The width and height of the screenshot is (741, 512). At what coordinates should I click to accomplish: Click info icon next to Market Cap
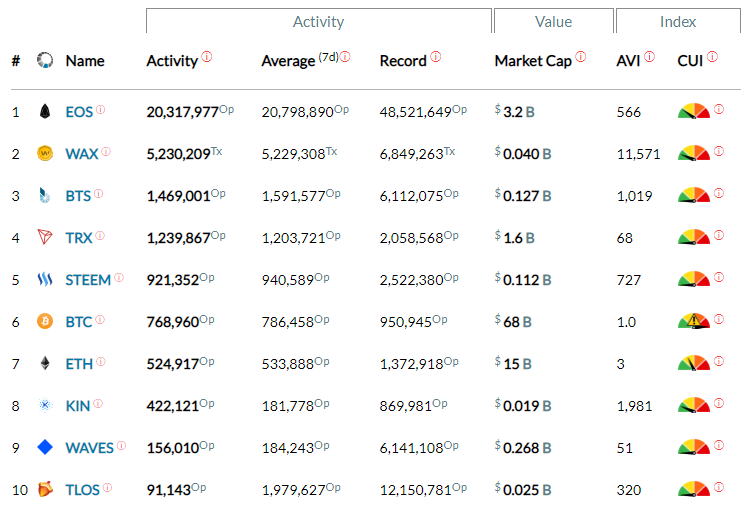pos(581,57)
